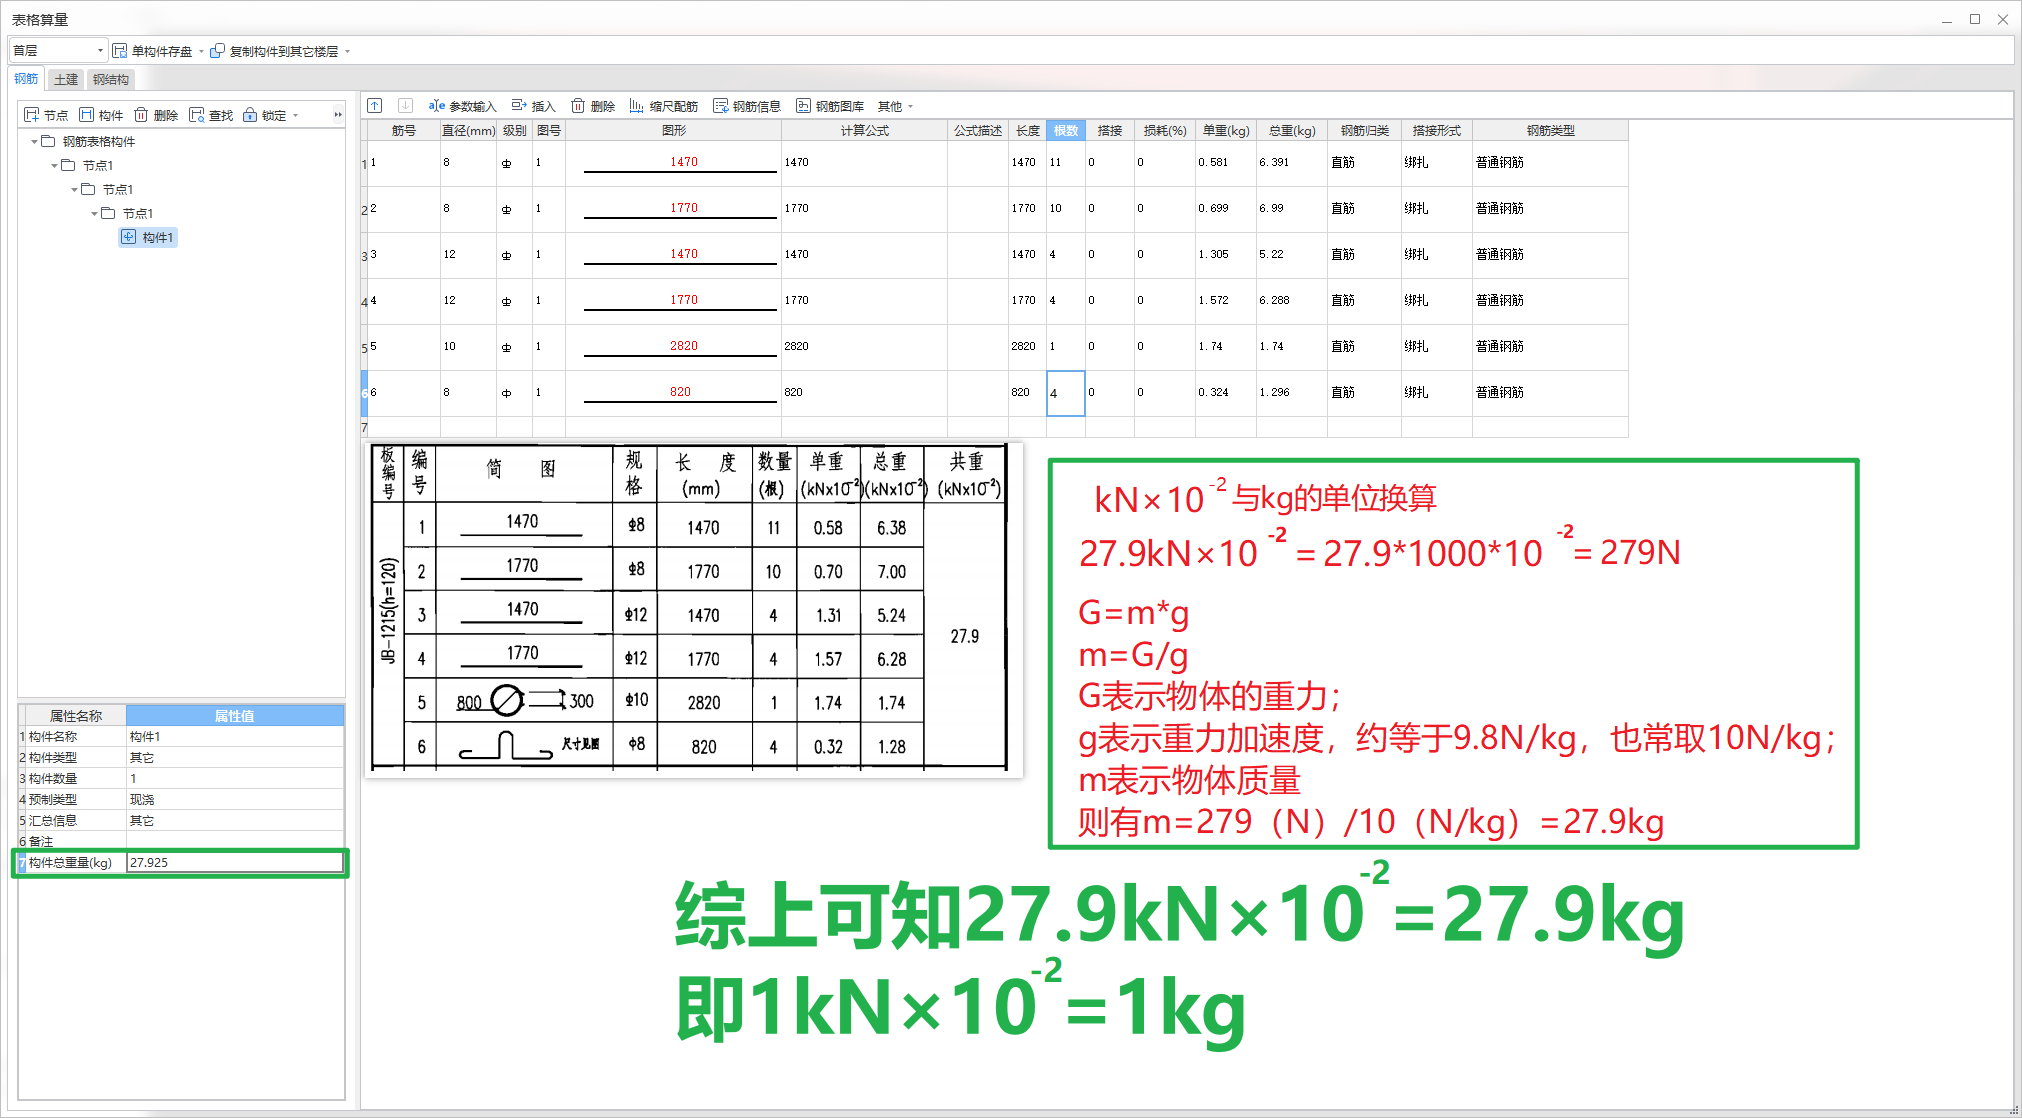The image size is (2022, 1118).
Task: Switch to the 钢结构 tab
Action: (110, 79)
